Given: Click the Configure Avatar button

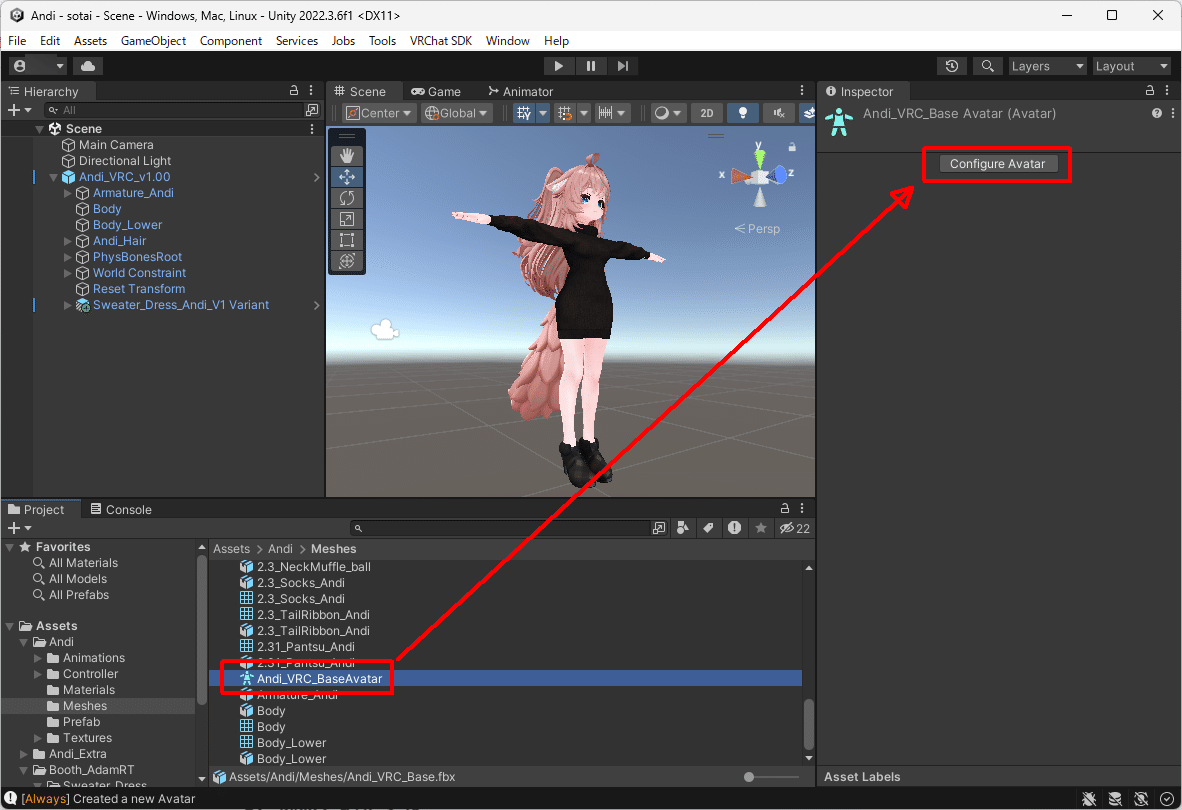Looking at the screenshot, I should (997, 164).
